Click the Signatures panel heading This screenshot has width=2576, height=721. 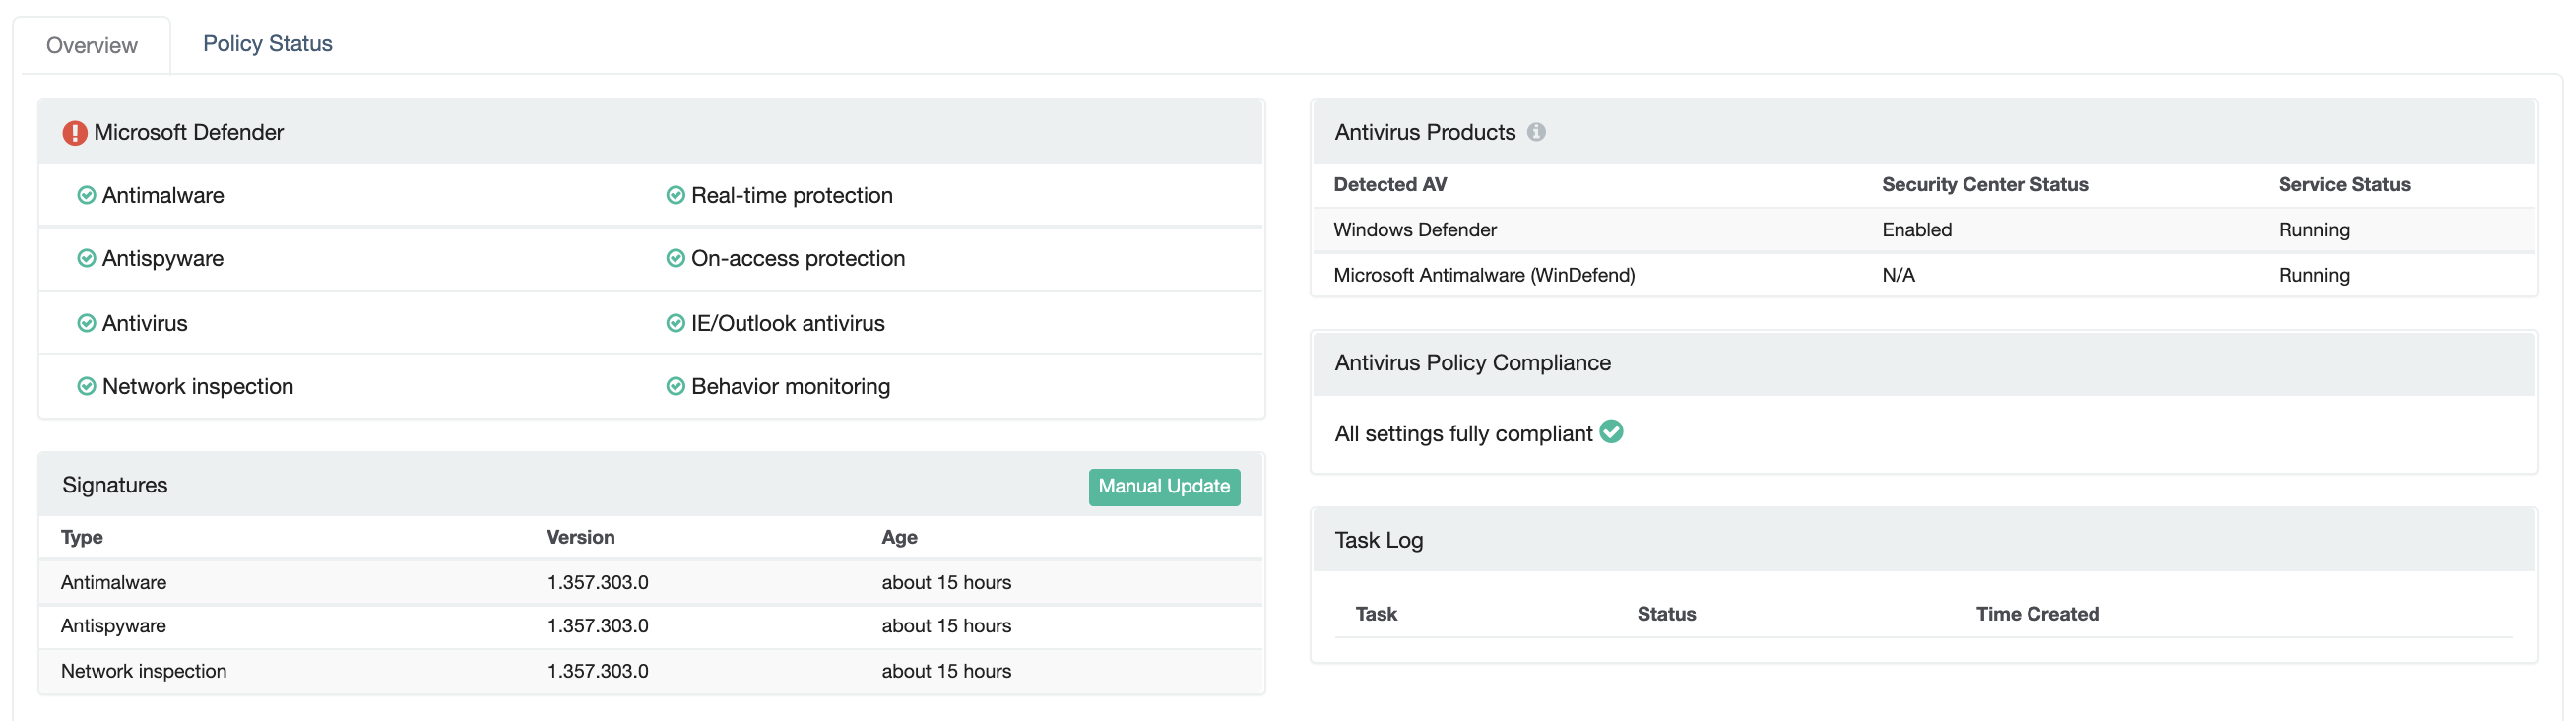tap(115, 485)
